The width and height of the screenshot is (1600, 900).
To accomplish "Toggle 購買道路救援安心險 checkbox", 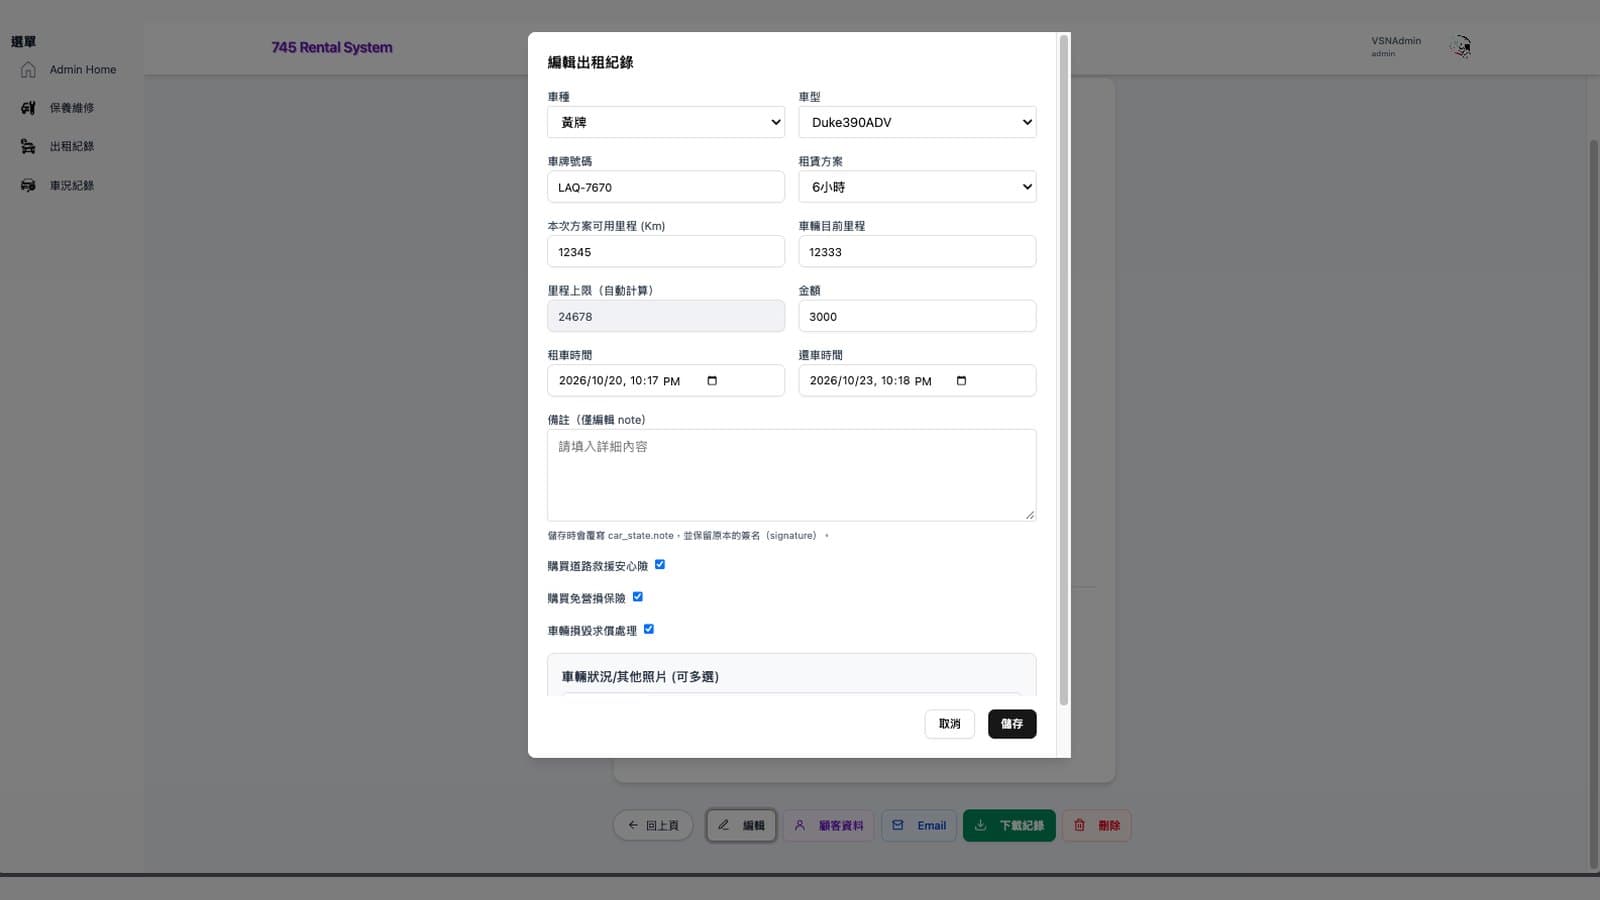I will click(660, 565).
